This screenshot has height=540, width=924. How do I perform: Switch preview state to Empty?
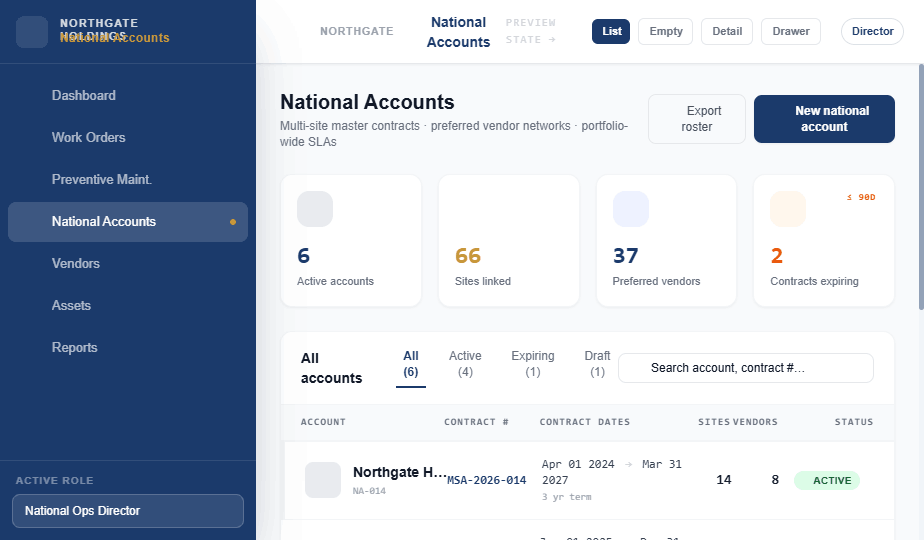(x=665, y=31)
